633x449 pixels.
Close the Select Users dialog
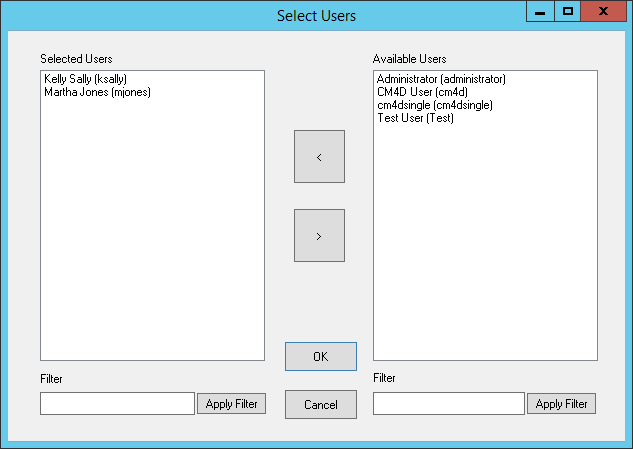pyautogui.click(x=604, y=12)
